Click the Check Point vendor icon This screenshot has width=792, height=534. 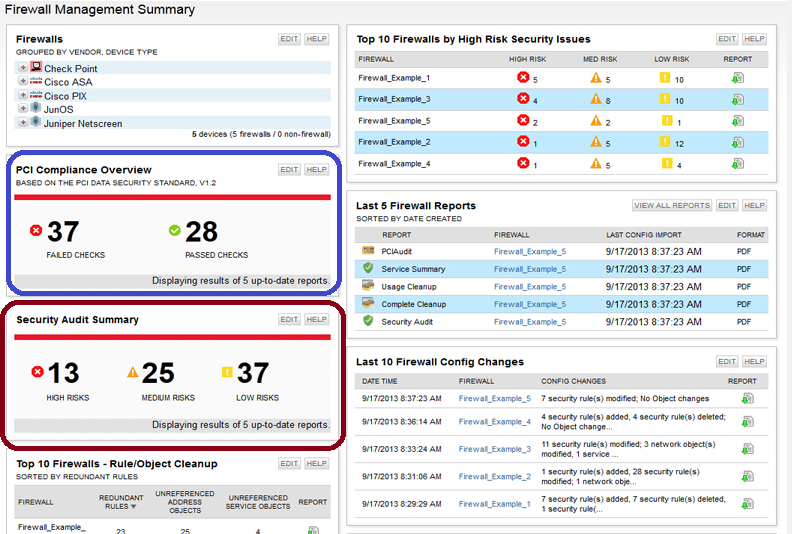tap(36, 67)
